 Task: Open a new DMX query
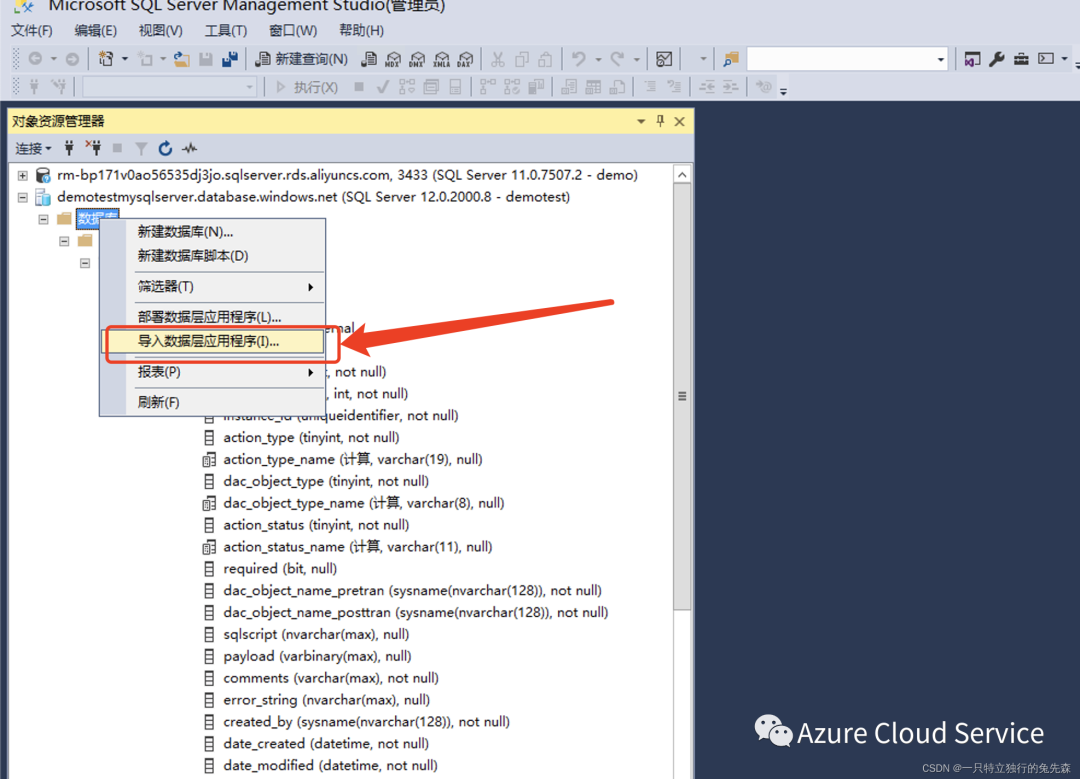417,59
